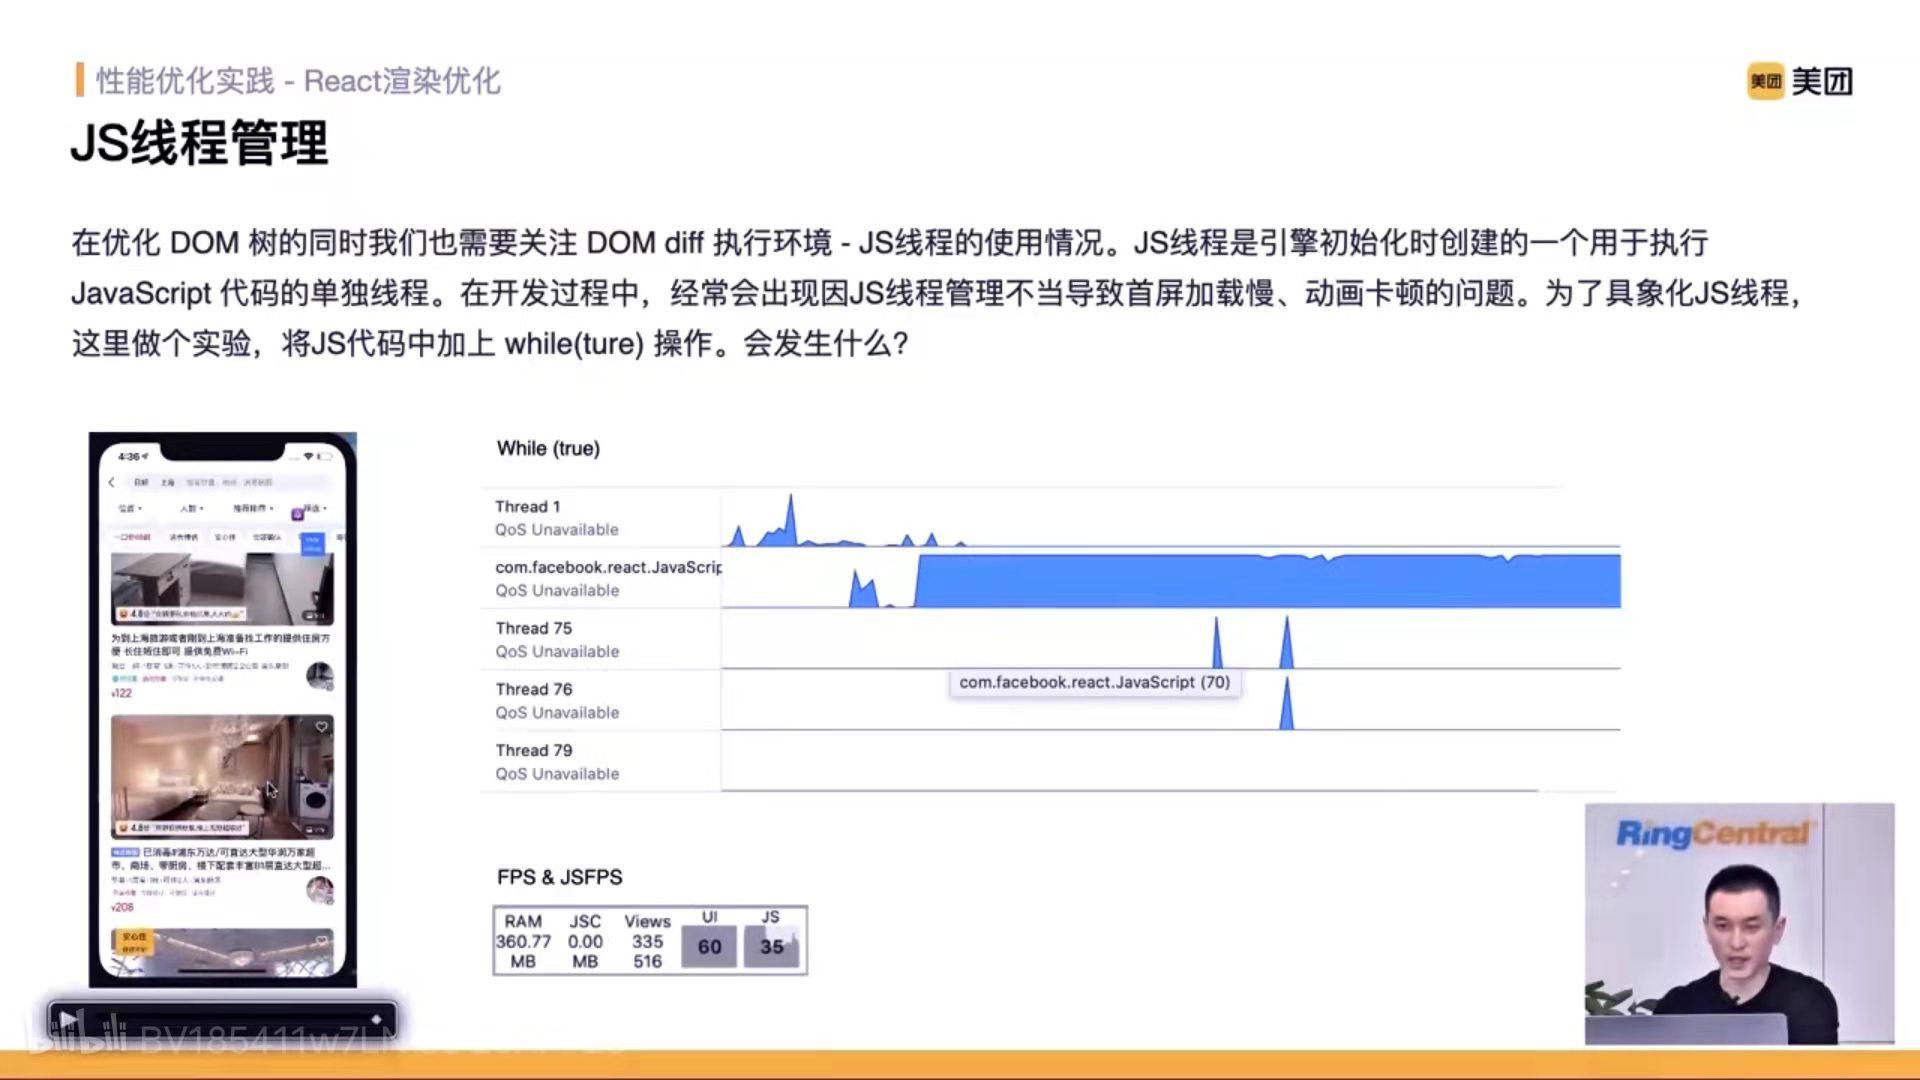
Task: Open the 人数 guest count dropdown
Action: click(x=192, y=508)
